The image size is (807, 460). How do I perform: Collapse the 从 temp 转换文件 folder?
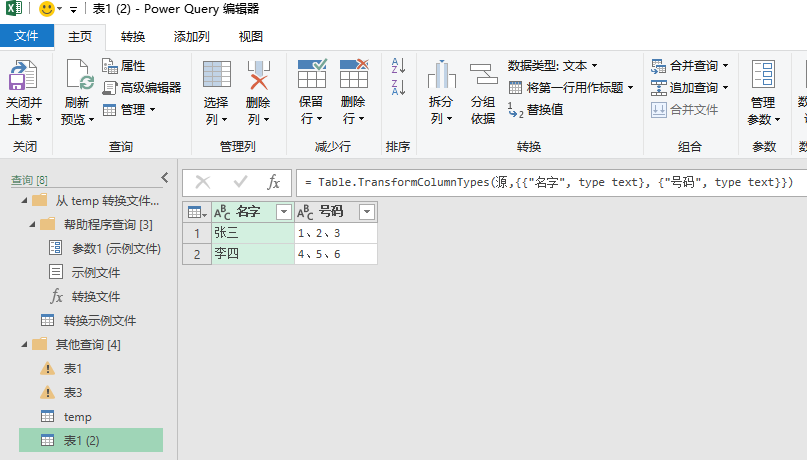pyautogui.click(x=24, y=201)
